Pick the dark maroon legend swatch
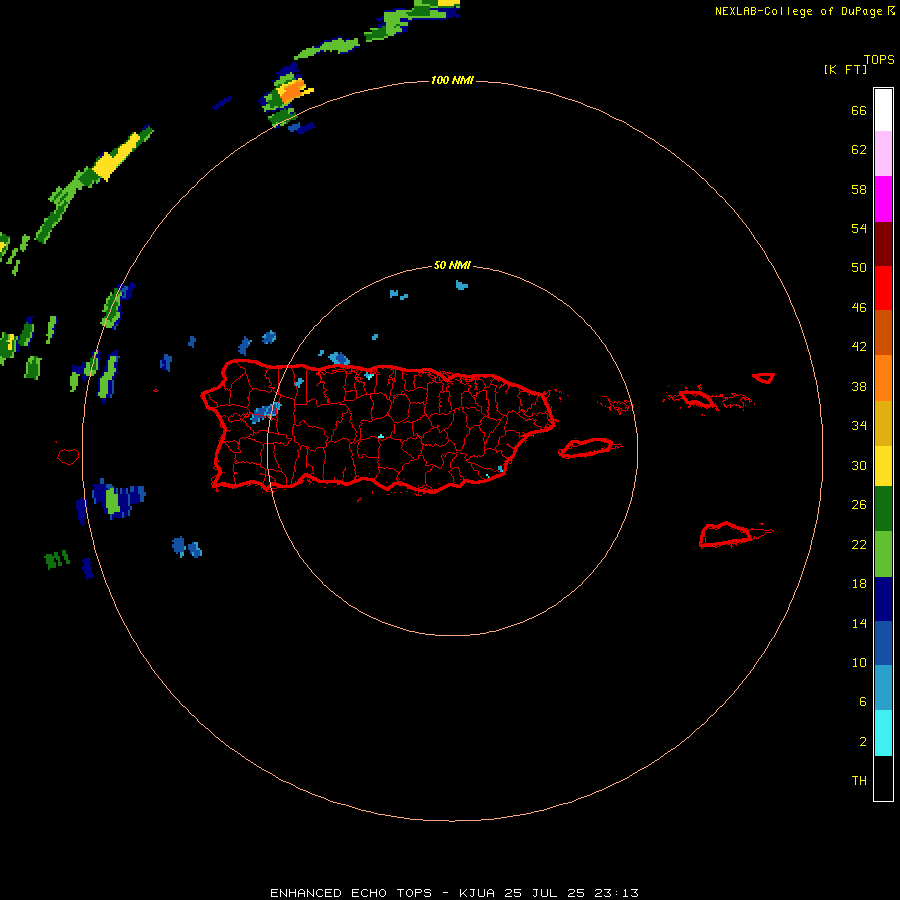 (x=883, y=243)
